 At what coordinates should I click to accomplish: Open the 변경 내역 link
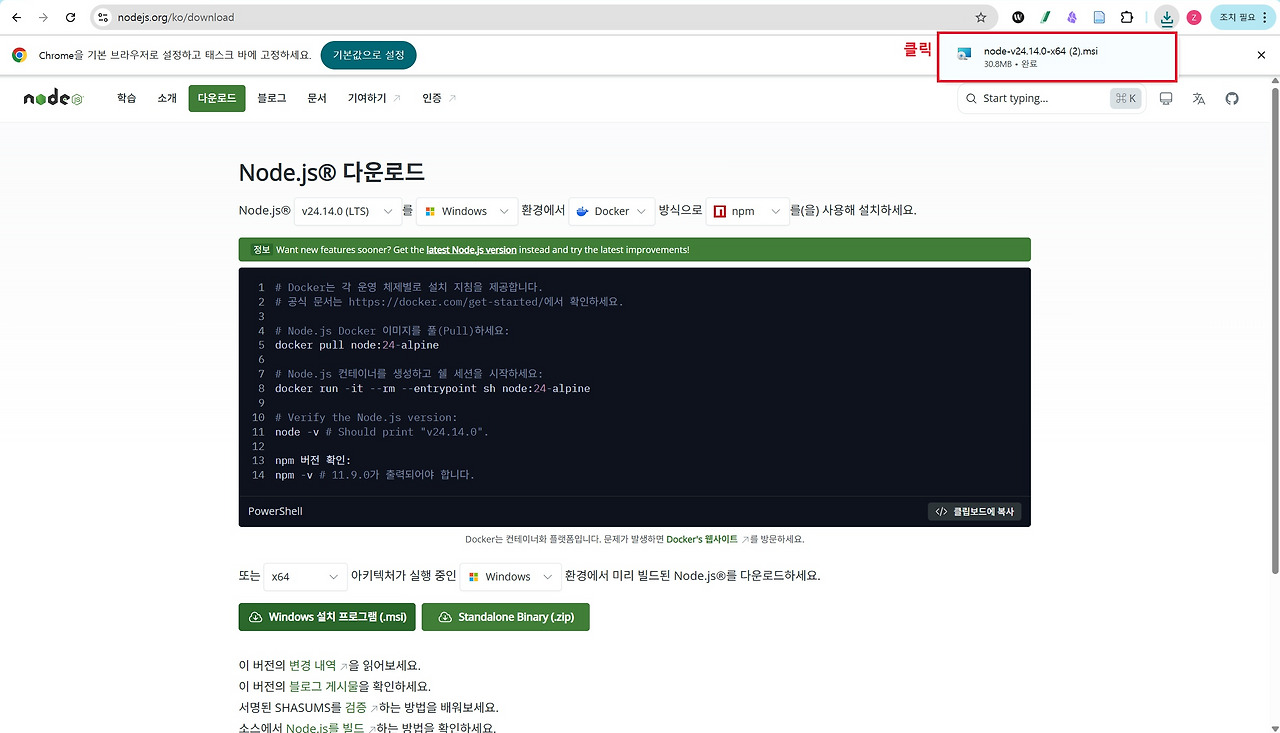tap(318, 665)
